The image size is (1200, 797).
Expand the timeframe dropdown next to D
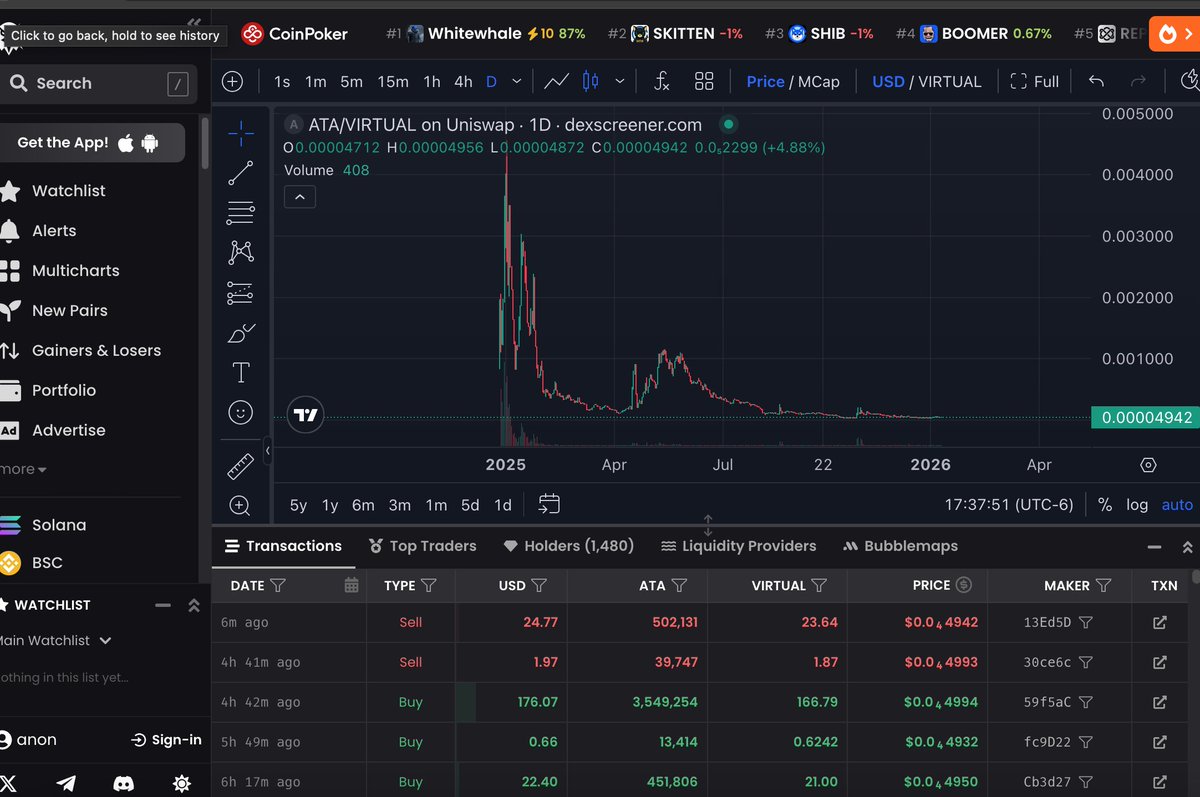click(x=516, y=81)
